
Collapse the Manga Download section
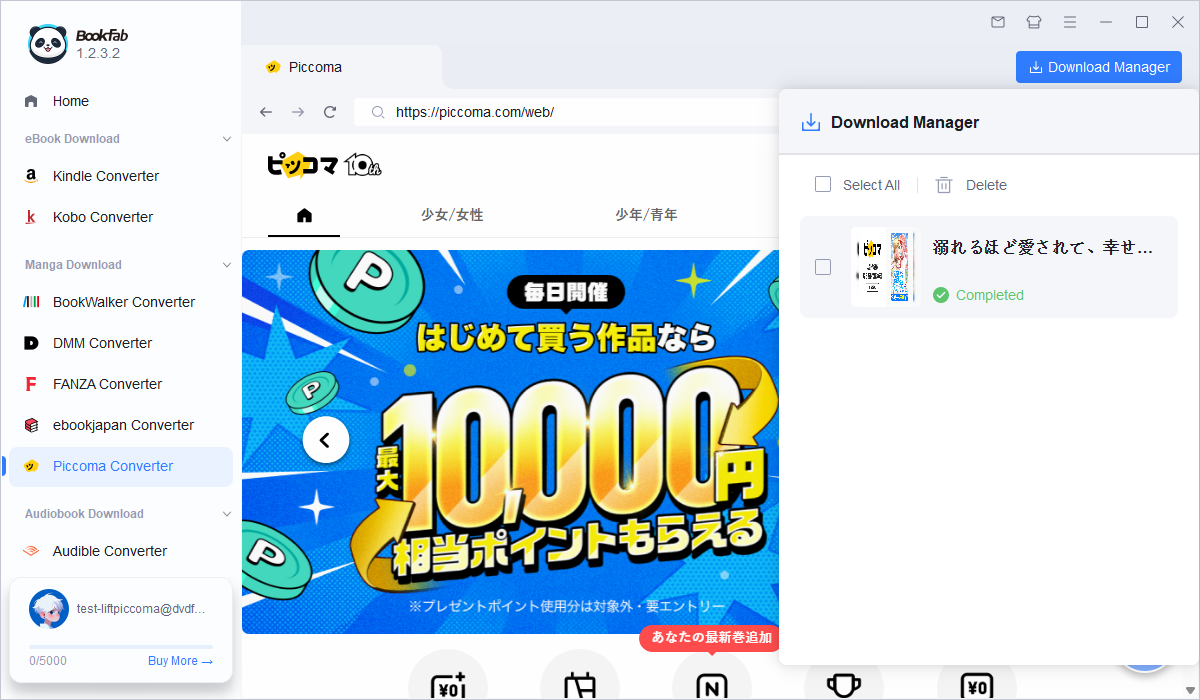[227, 265]
